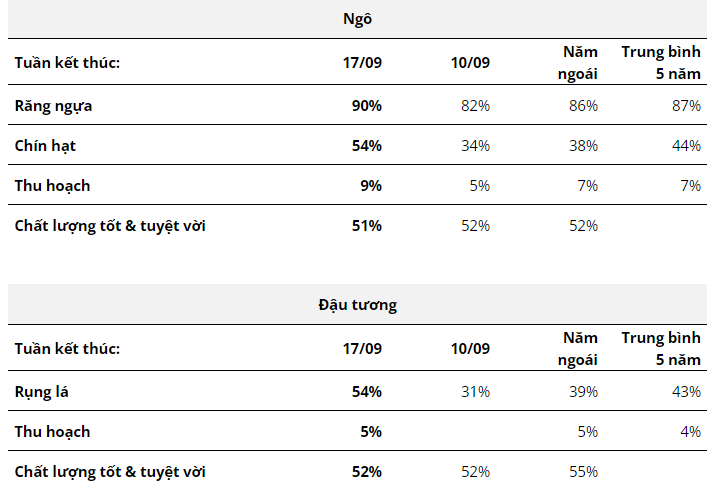Screen dimensions: 718x490
Task: Click the 44% value in Chín hạt row
Action: (686, 145)
